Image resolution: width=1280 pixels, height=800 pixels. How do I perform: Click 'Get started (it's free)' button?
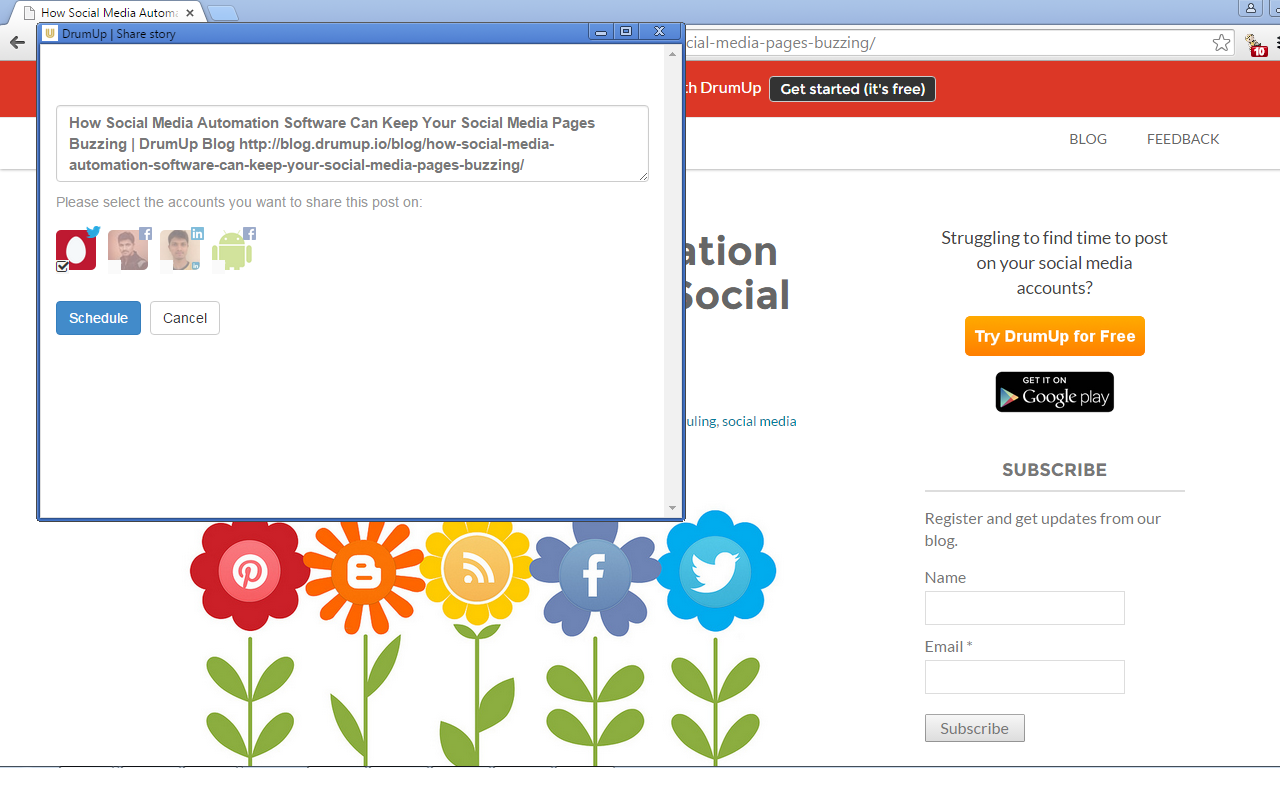pos(852,89)
